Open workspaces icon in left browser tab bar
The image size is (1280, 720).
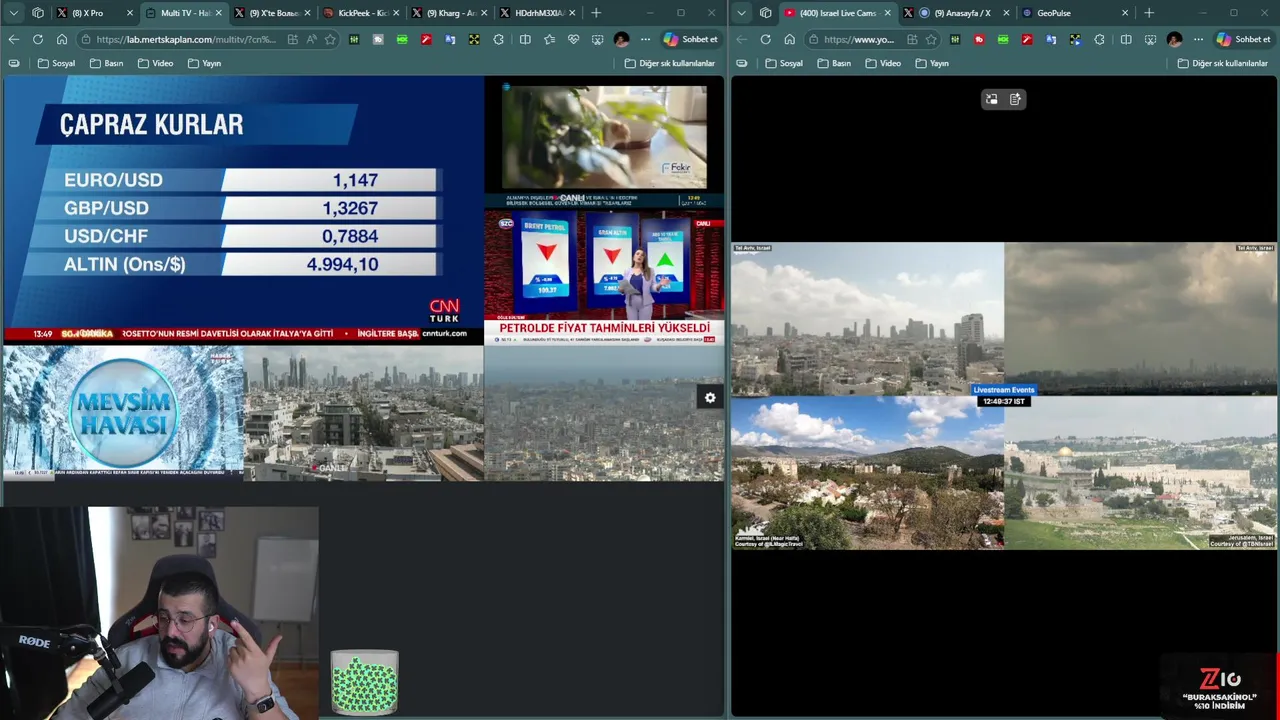click(x=38, y=13)
